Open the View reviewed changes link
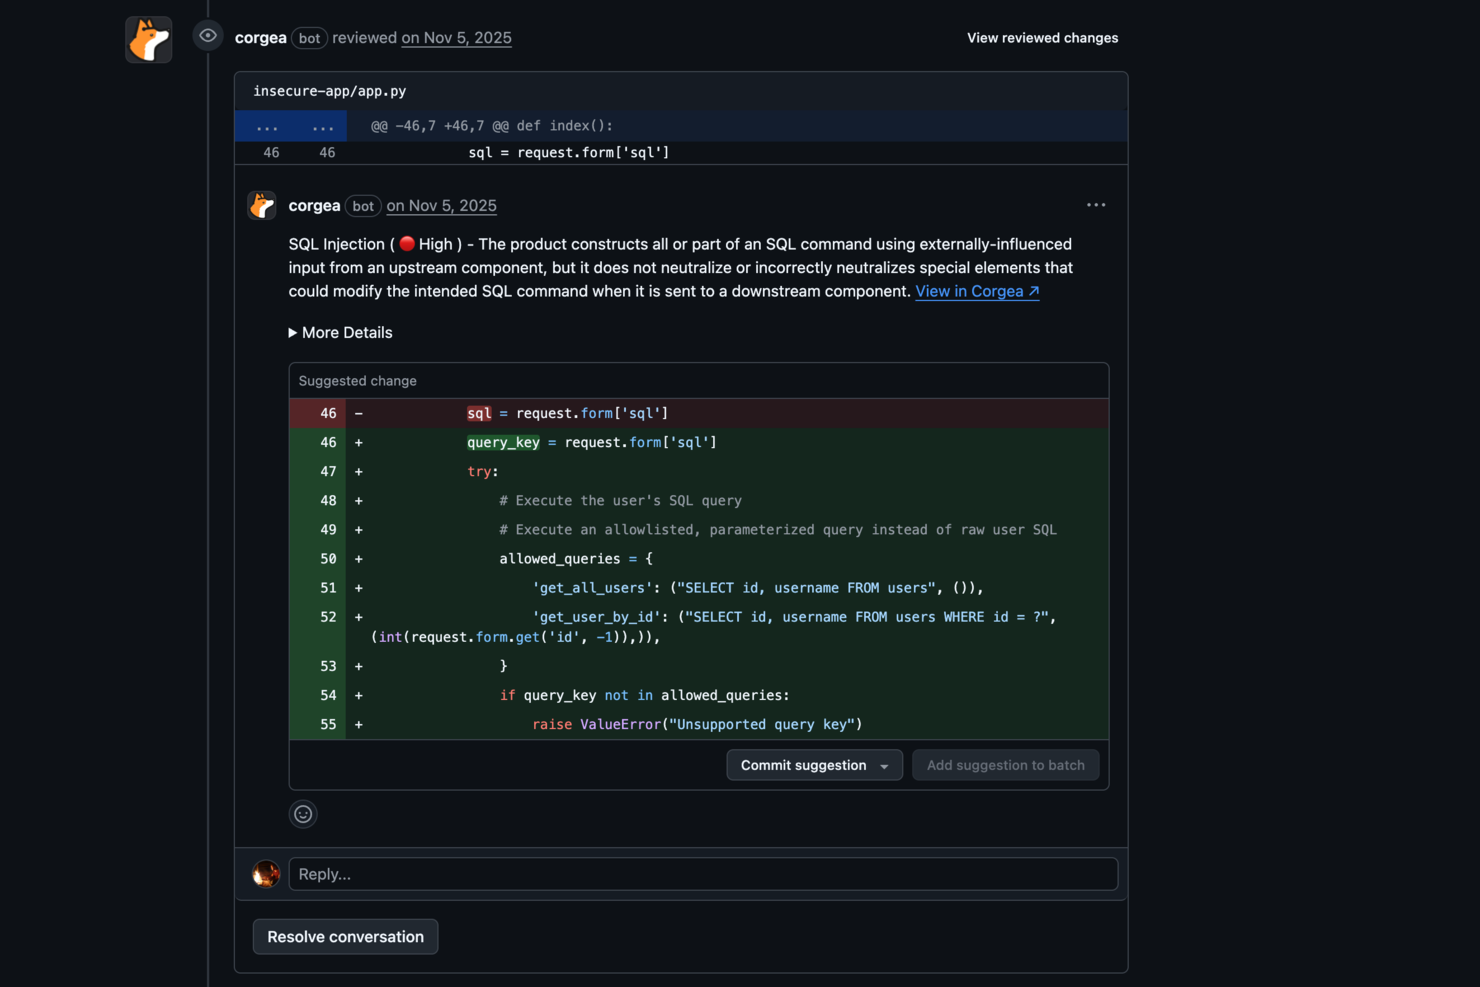 [1042, 38]
